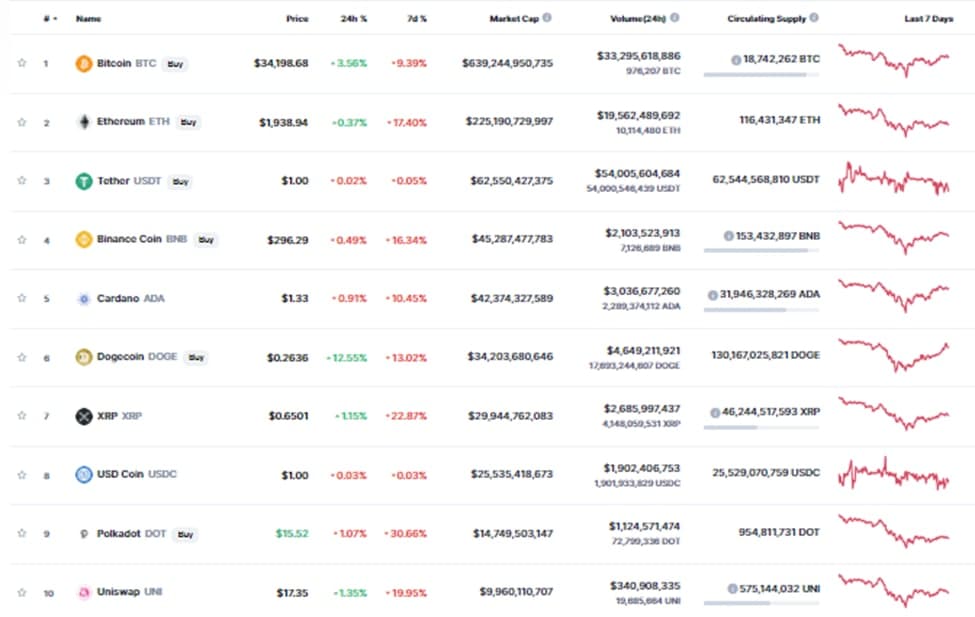Screen dimensions: 975x617
Task: Click the Buy button next to Bitcoin
Action: pos(174,64)
